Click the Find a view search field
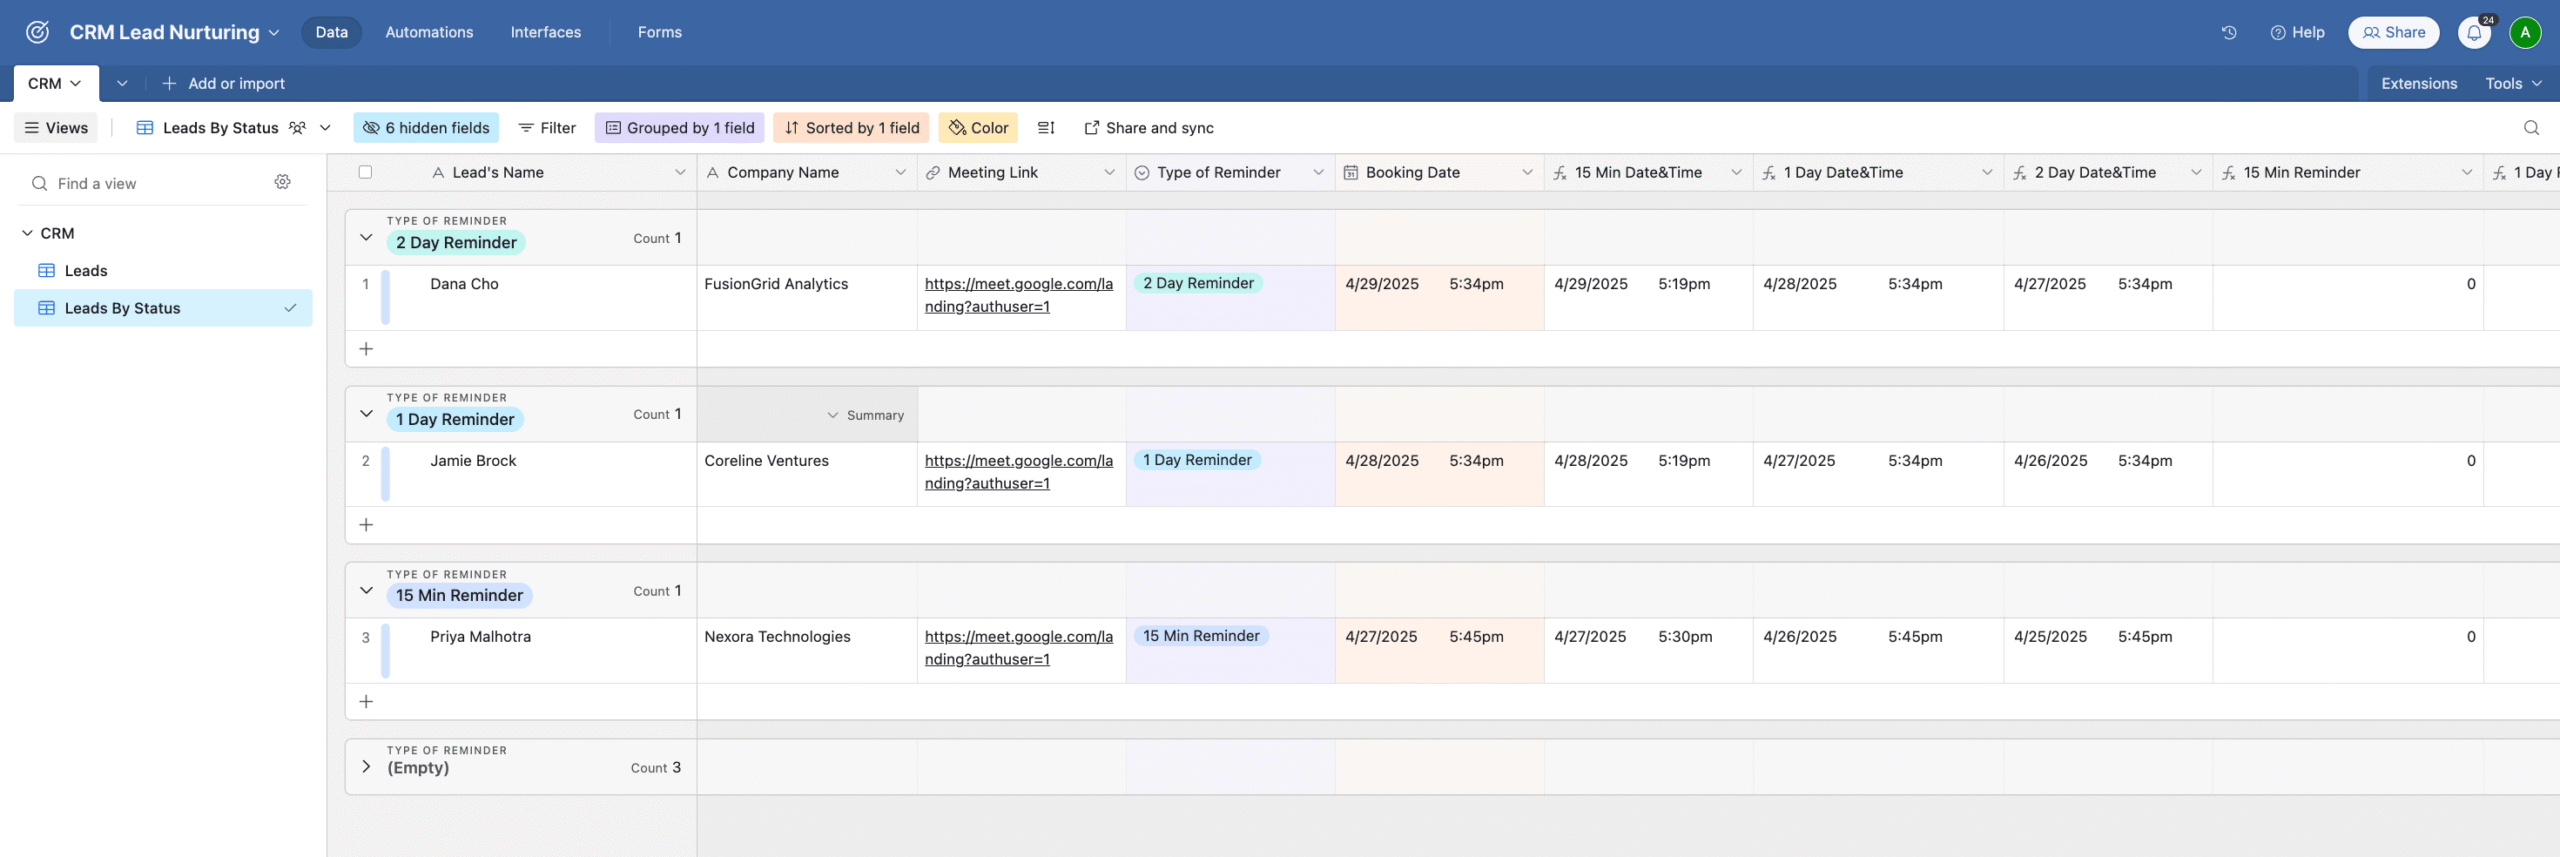 pyautogui.click(x=150, y=183)
